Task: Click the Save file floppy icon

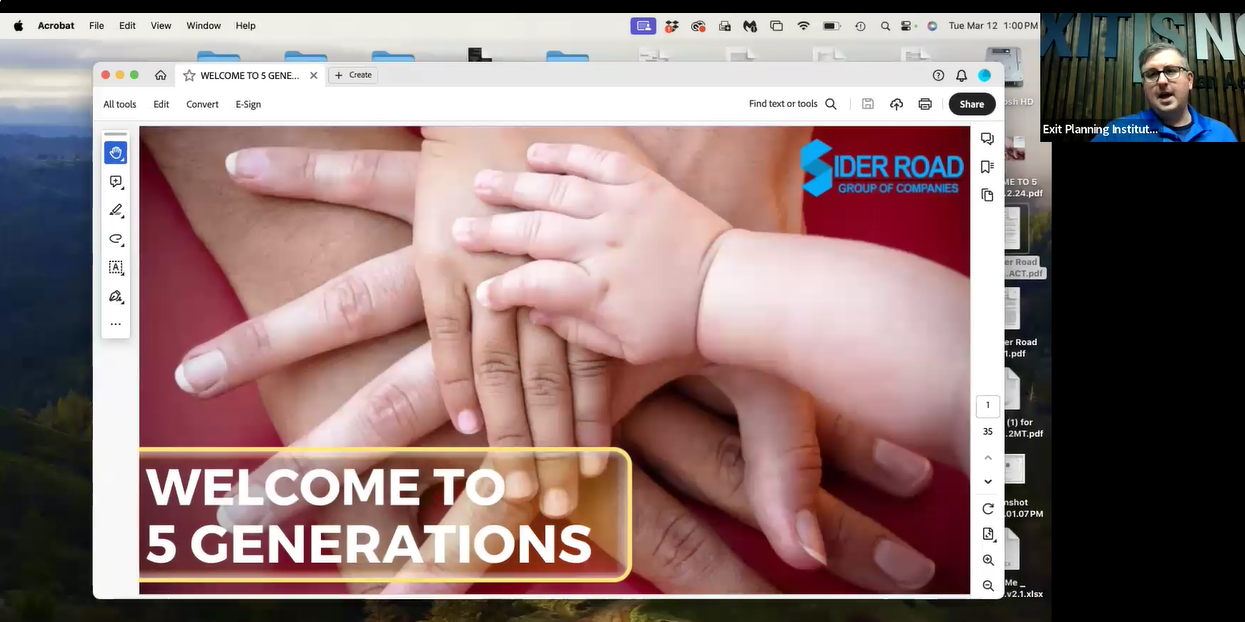Action: (868, 104)
